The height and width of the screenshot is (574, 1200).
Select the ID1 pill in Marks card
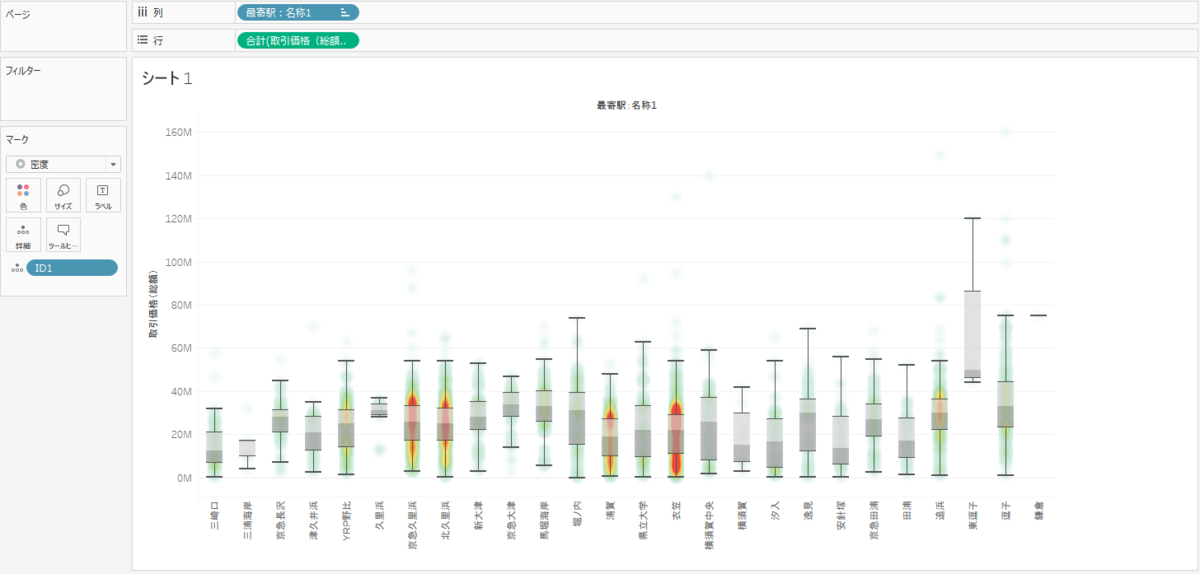[72, 268]
